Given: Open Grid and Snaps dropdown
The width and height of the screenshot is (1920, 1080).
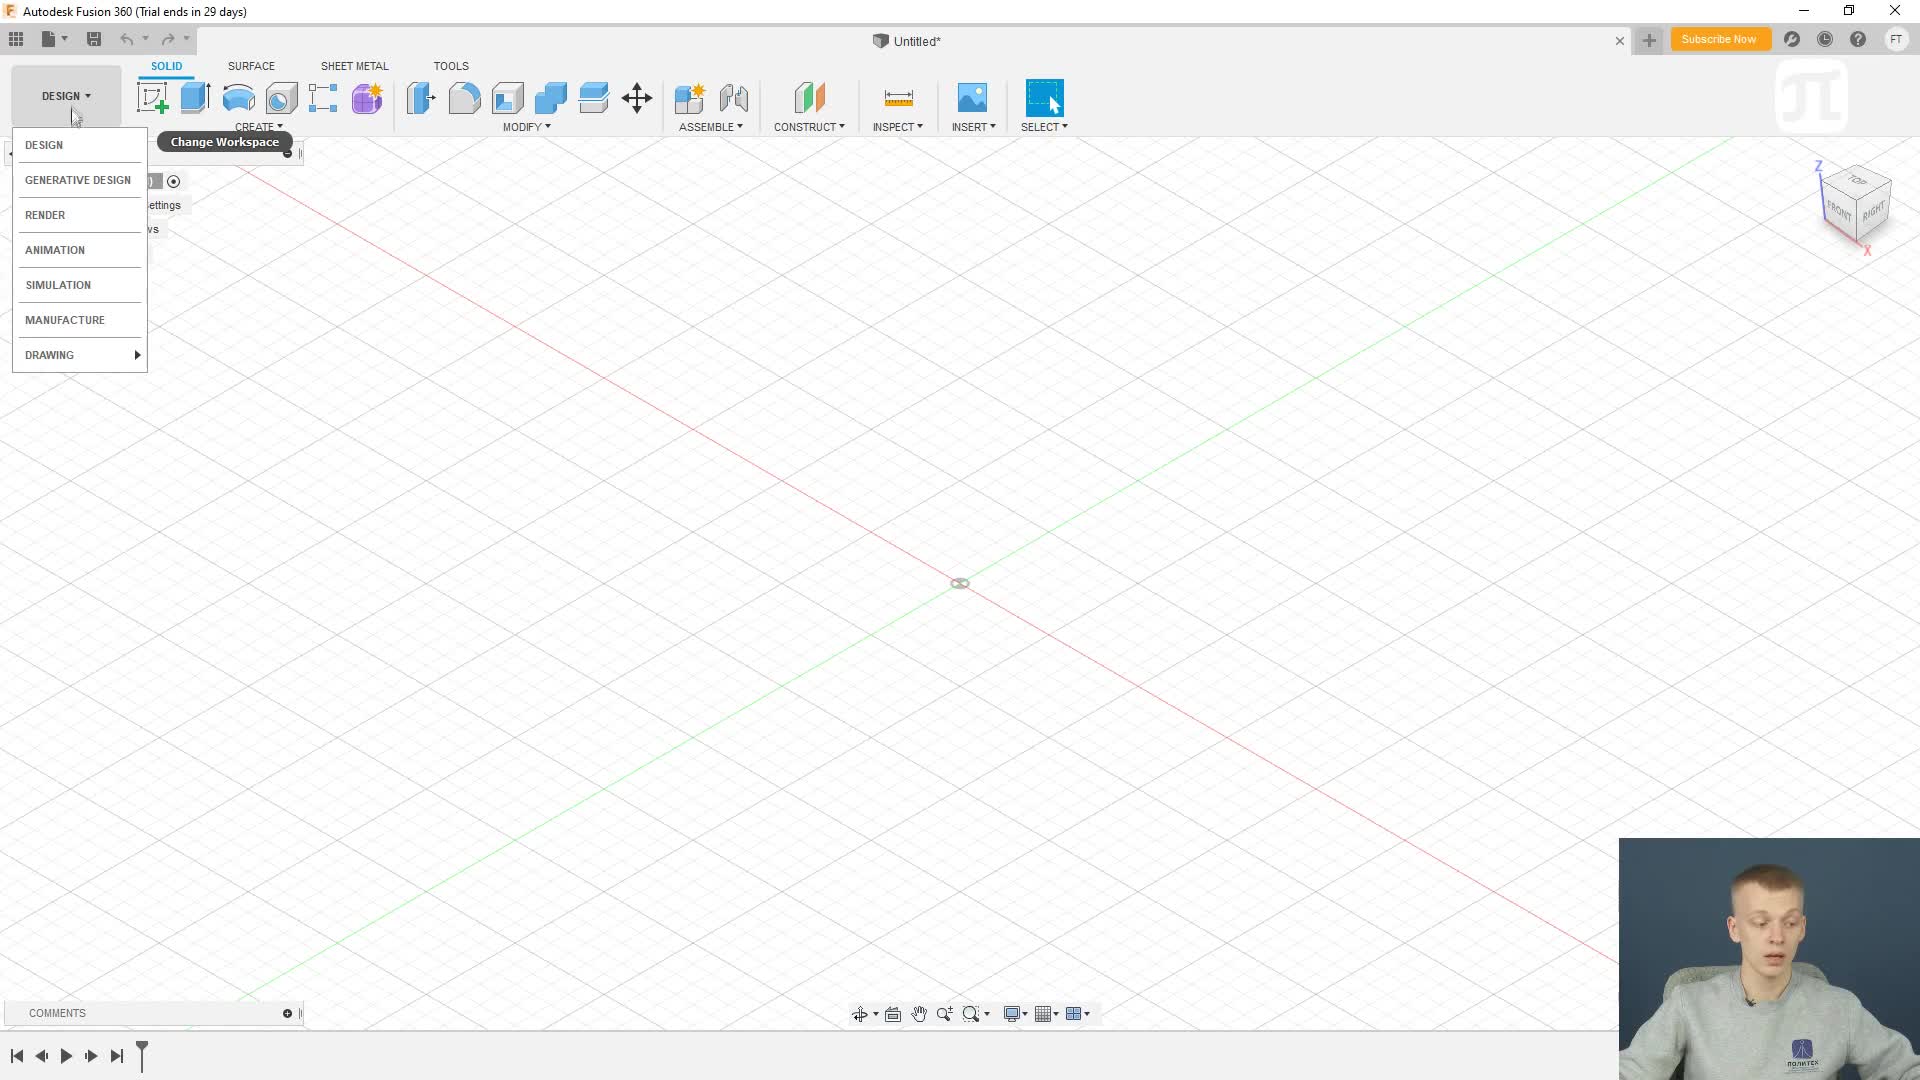Looking at the screenshot, I should tap(1047, 1014).
